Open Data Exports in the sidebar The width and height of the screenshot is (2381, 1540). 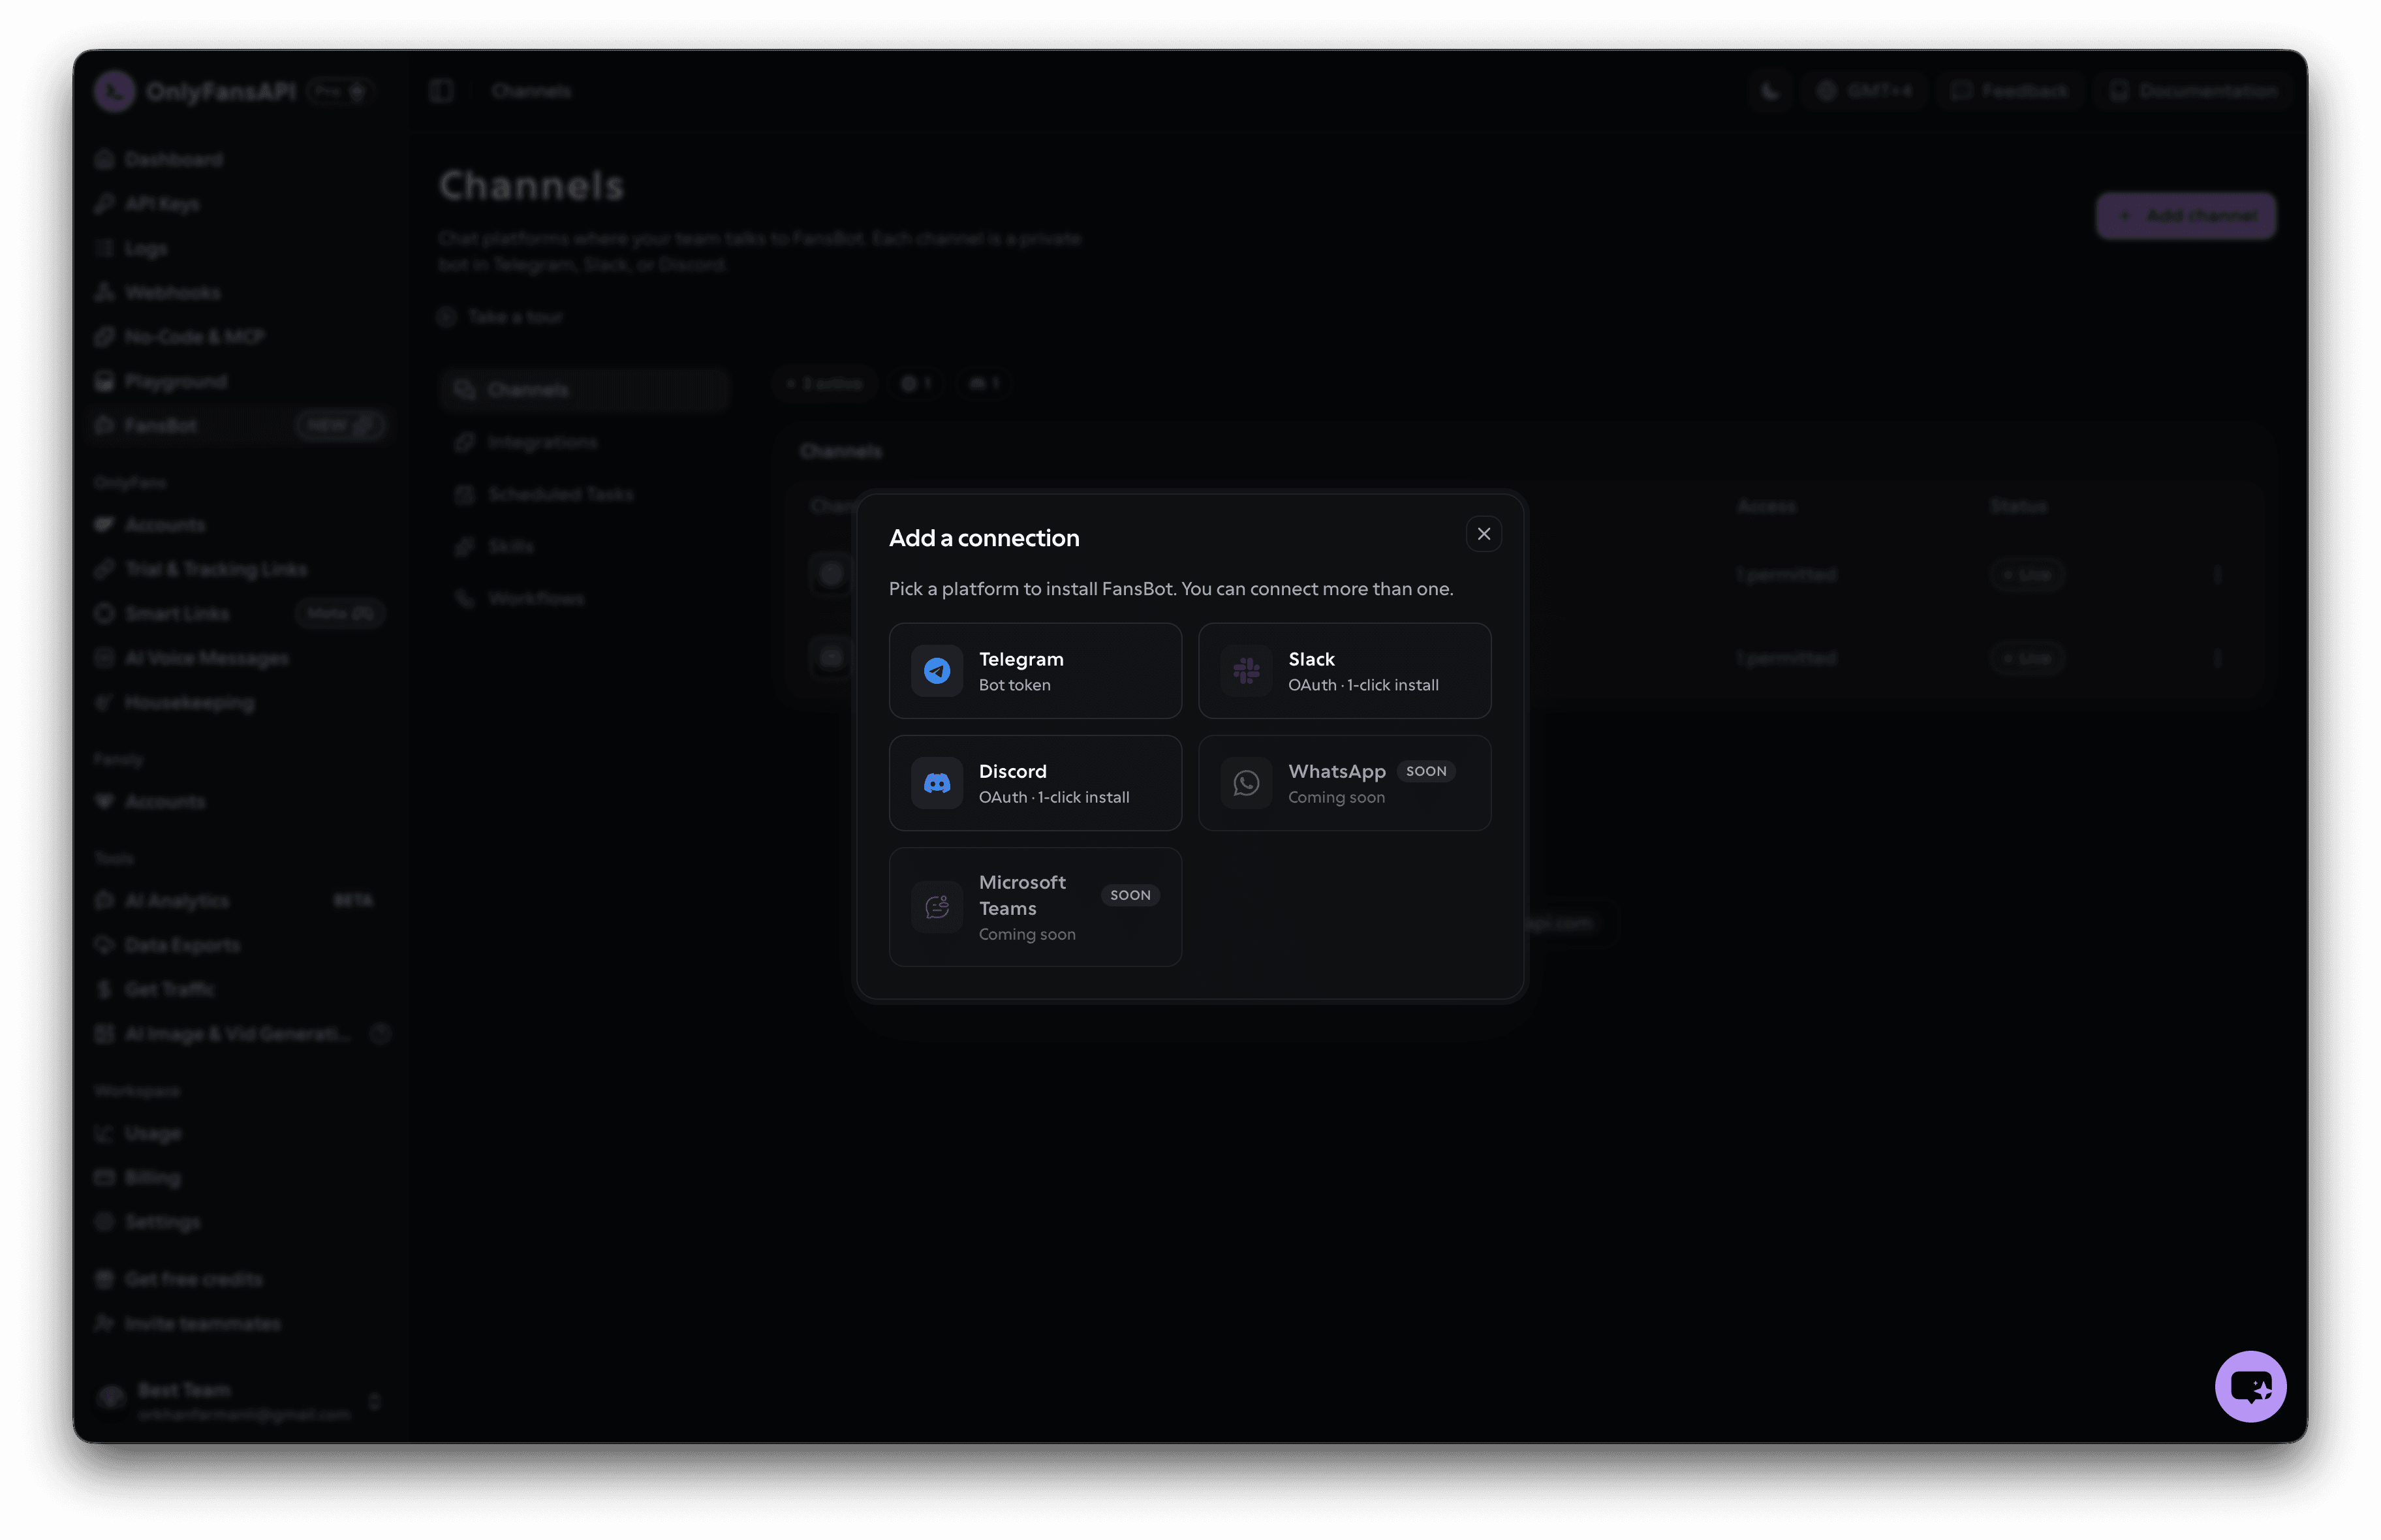click(240, 945)
